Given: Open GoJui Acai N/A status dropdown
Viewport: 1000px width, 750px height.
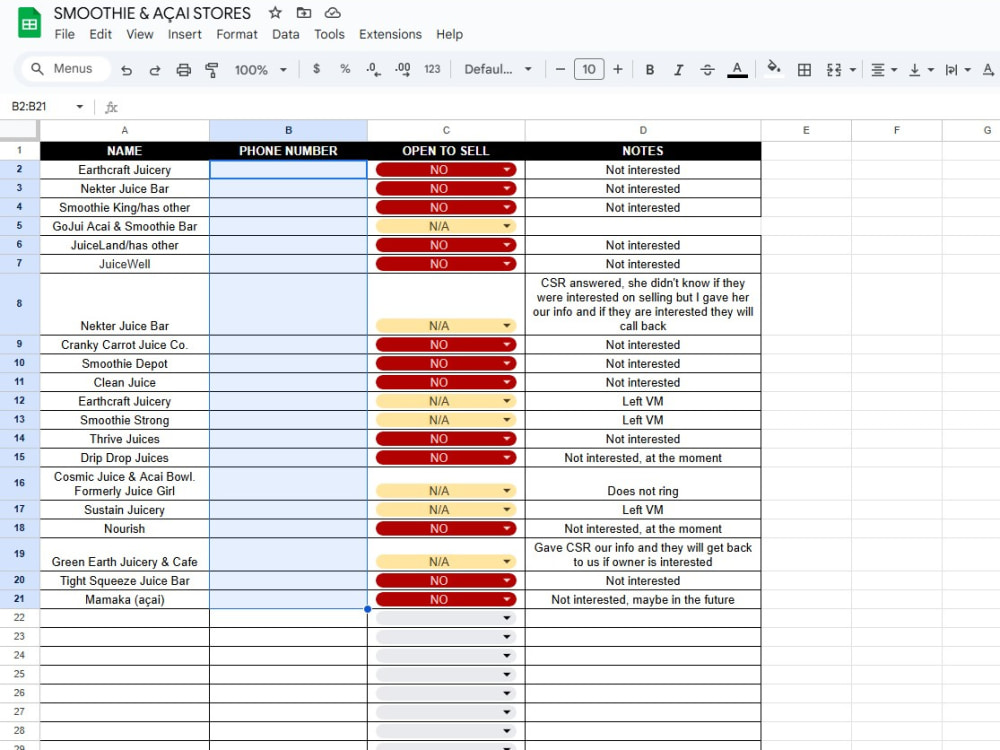Looking at the screenshot, I should [x=446, y=226].
